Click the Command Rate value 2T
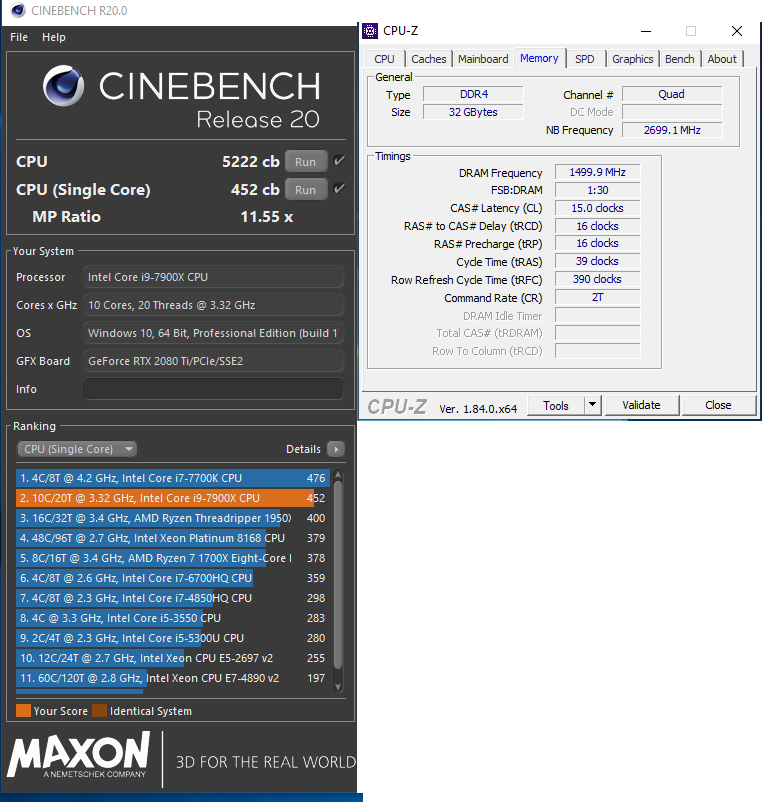 click(598, 297)
